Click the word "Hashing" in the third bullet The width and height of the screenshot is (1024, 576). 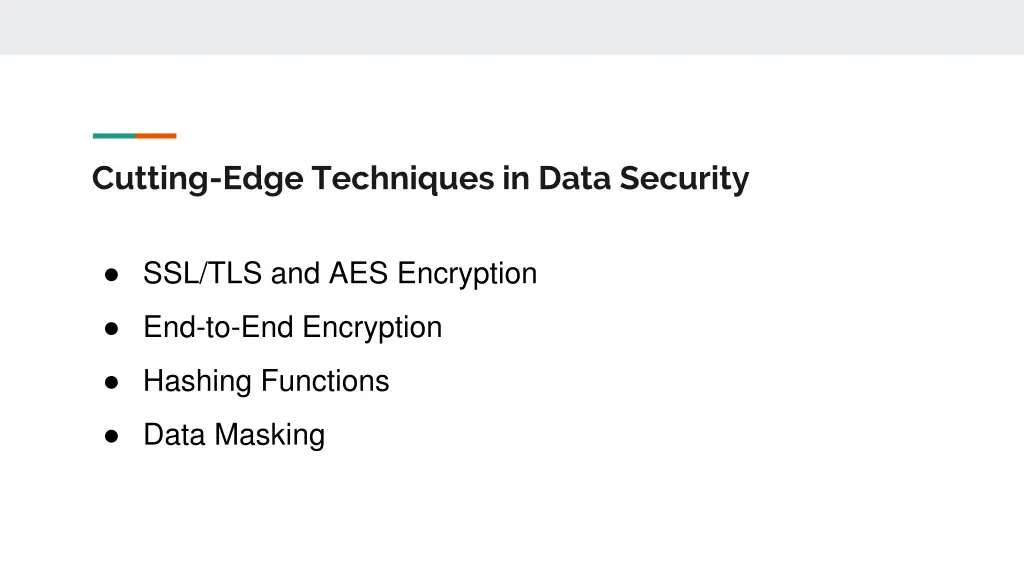pos(198,381)
